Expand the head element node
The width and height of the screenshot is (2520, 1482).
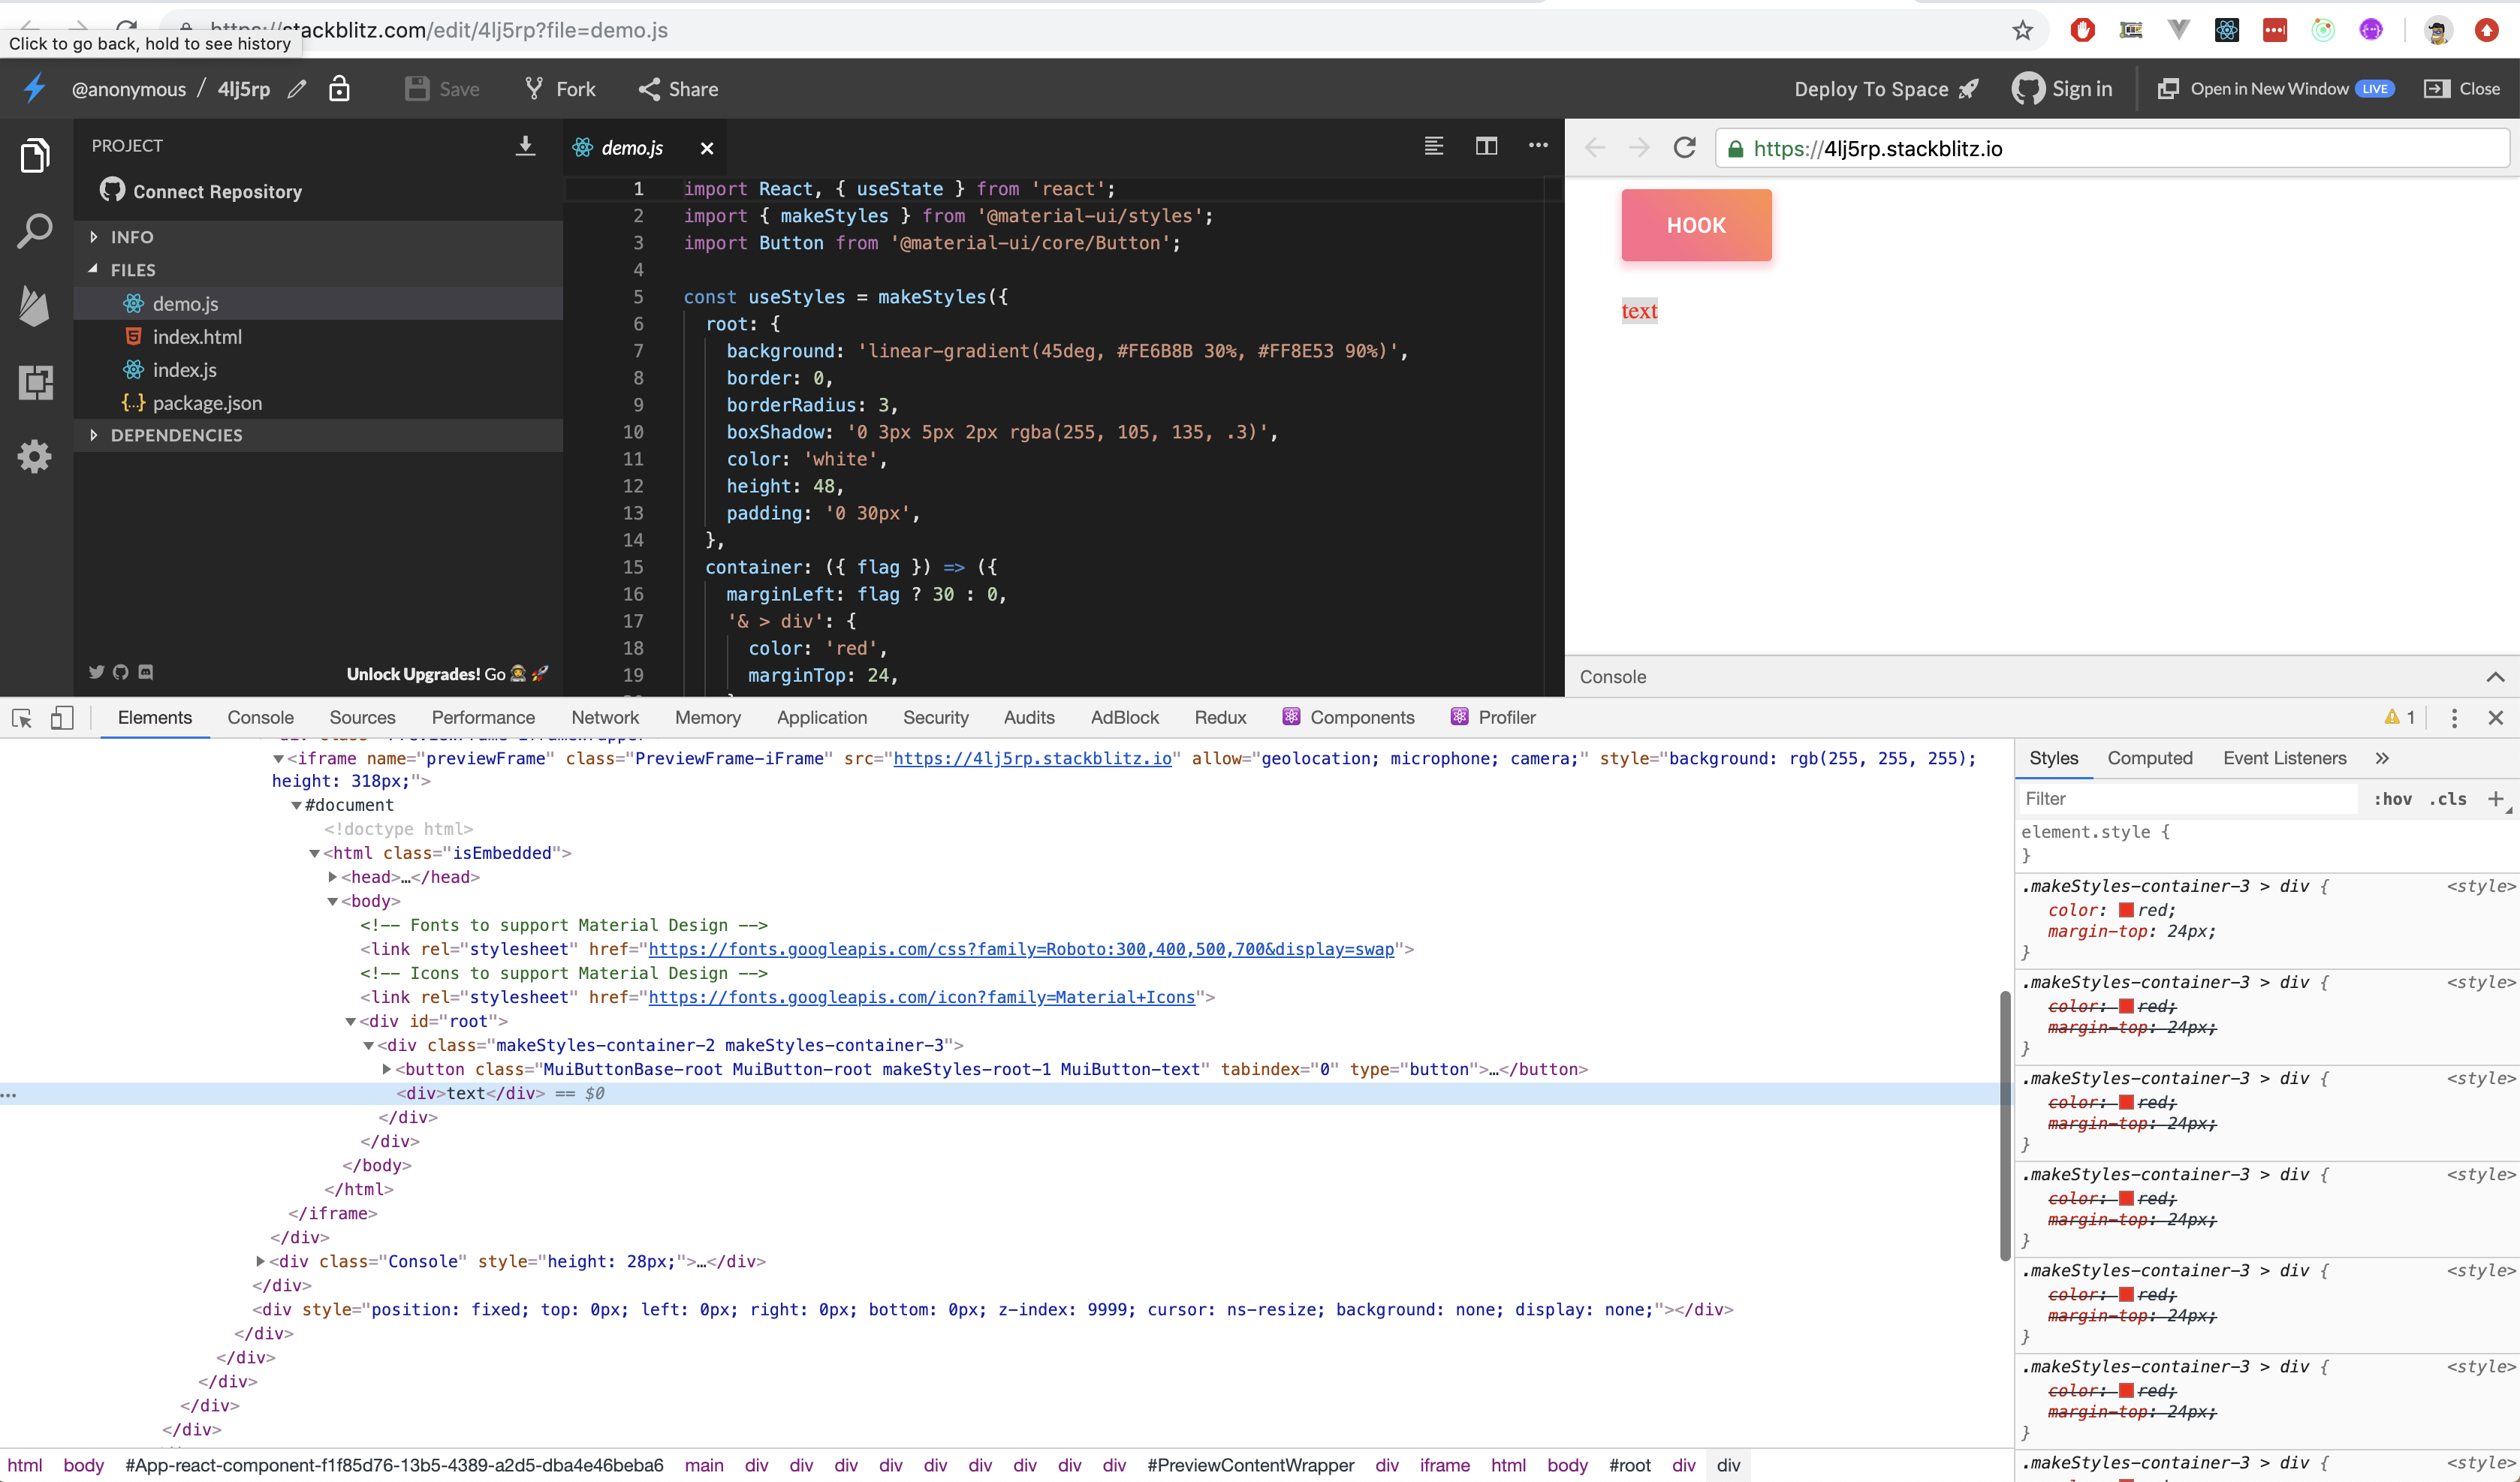(333, 877)
